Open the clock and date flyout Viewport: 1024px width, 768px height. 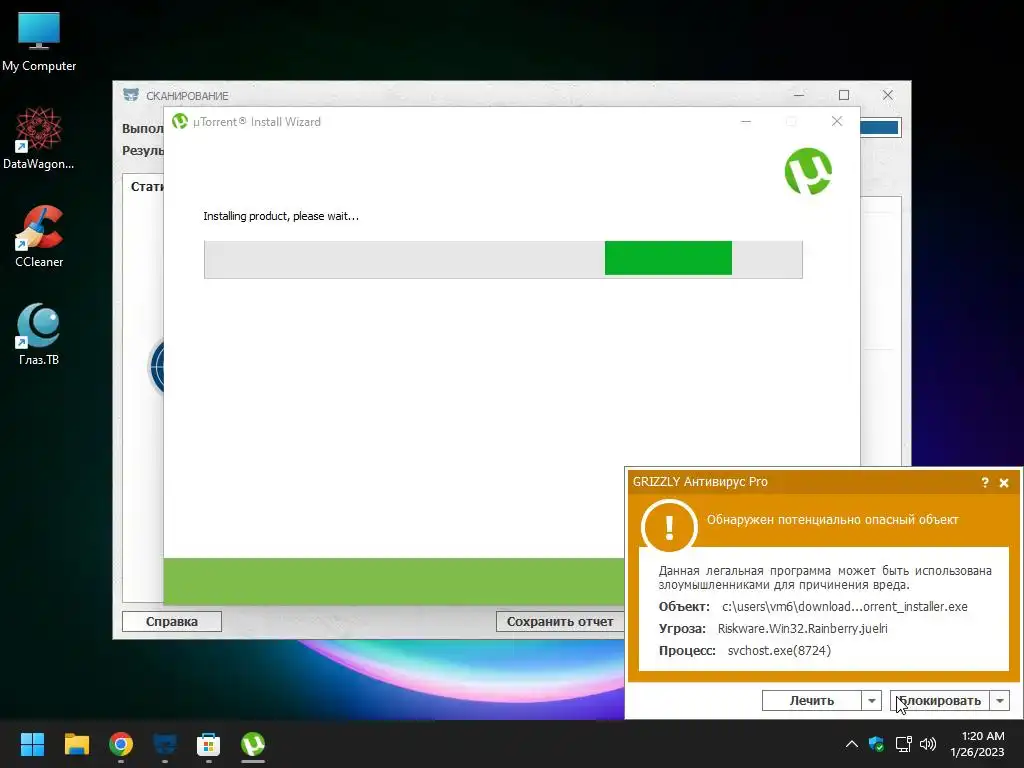pos(977,744)
